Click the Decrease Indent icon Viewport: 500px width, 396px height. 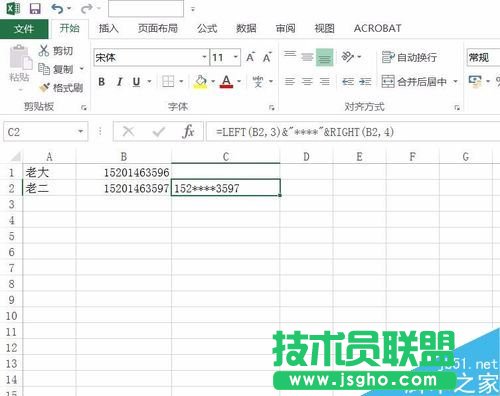[x=348, y=81]
